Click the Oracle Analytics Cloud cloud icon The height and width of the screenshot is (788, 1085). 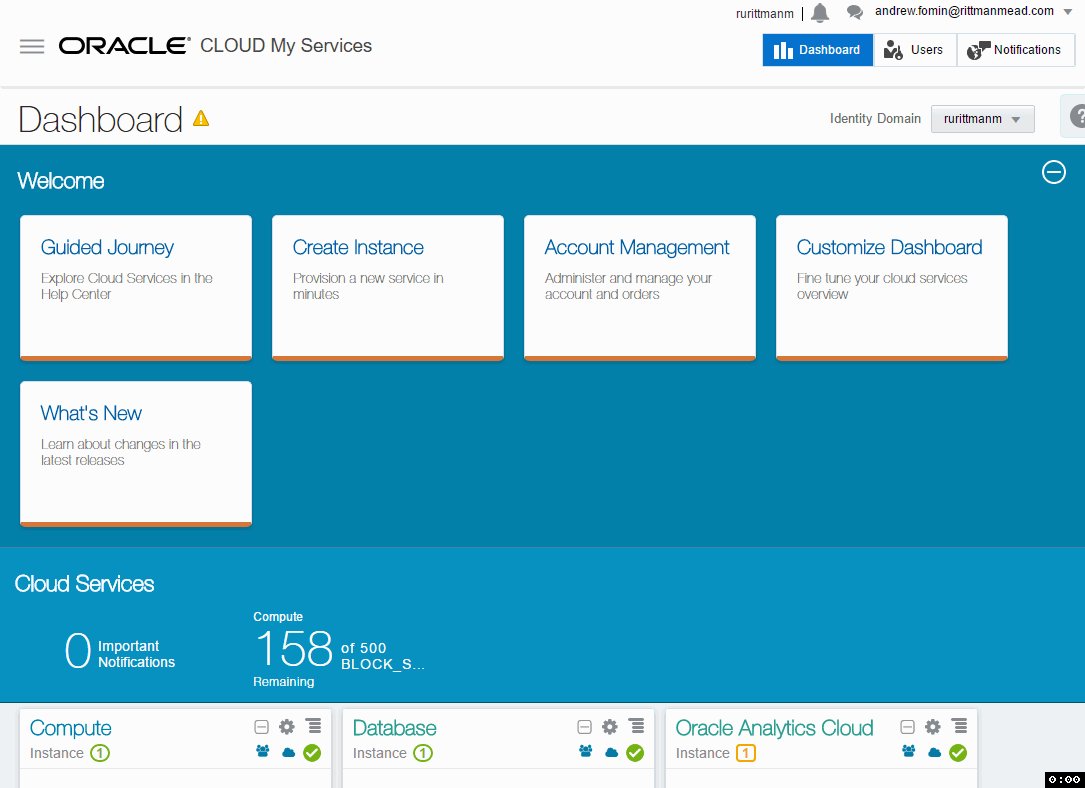[935, 752]
